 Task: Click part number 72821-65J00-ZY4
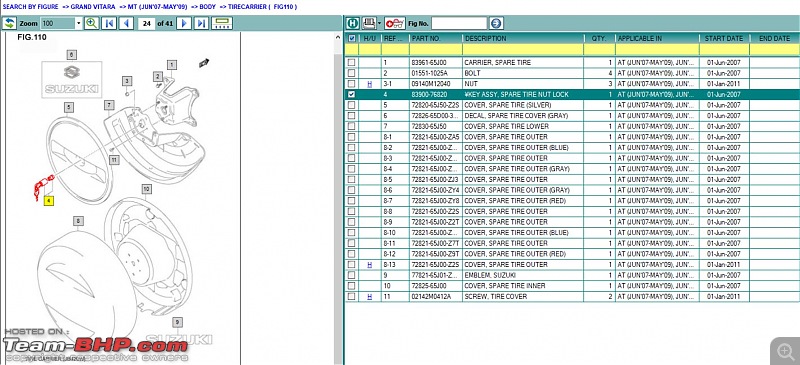pos(435,190)
